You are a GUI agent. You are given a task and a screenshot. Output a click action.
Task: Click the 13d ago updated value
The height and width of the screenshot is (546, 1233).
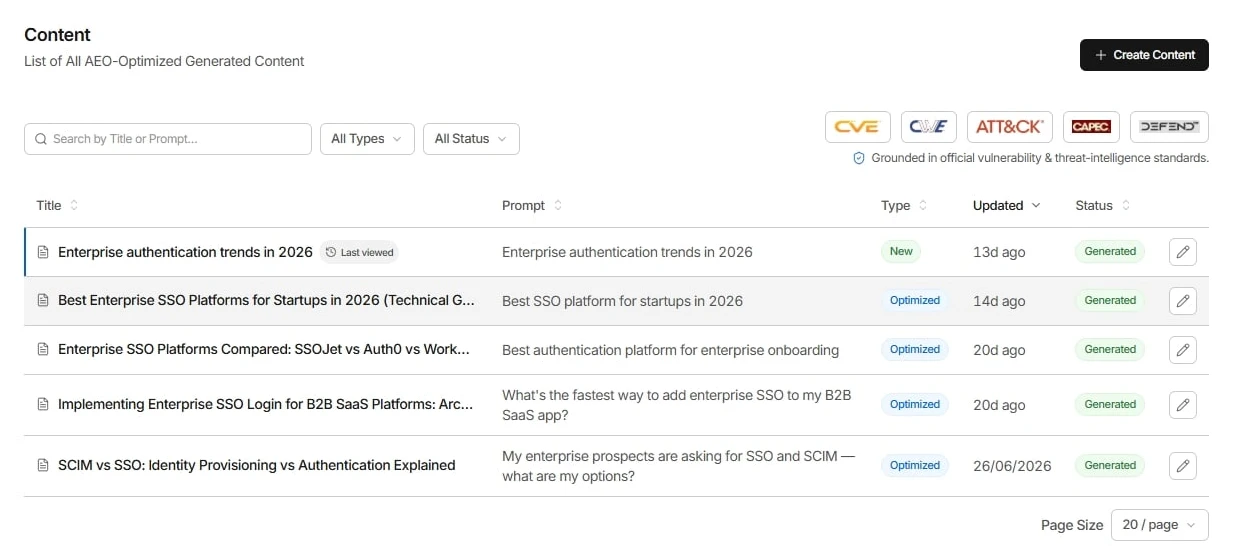pyautogui.click(x=999, y=252)
